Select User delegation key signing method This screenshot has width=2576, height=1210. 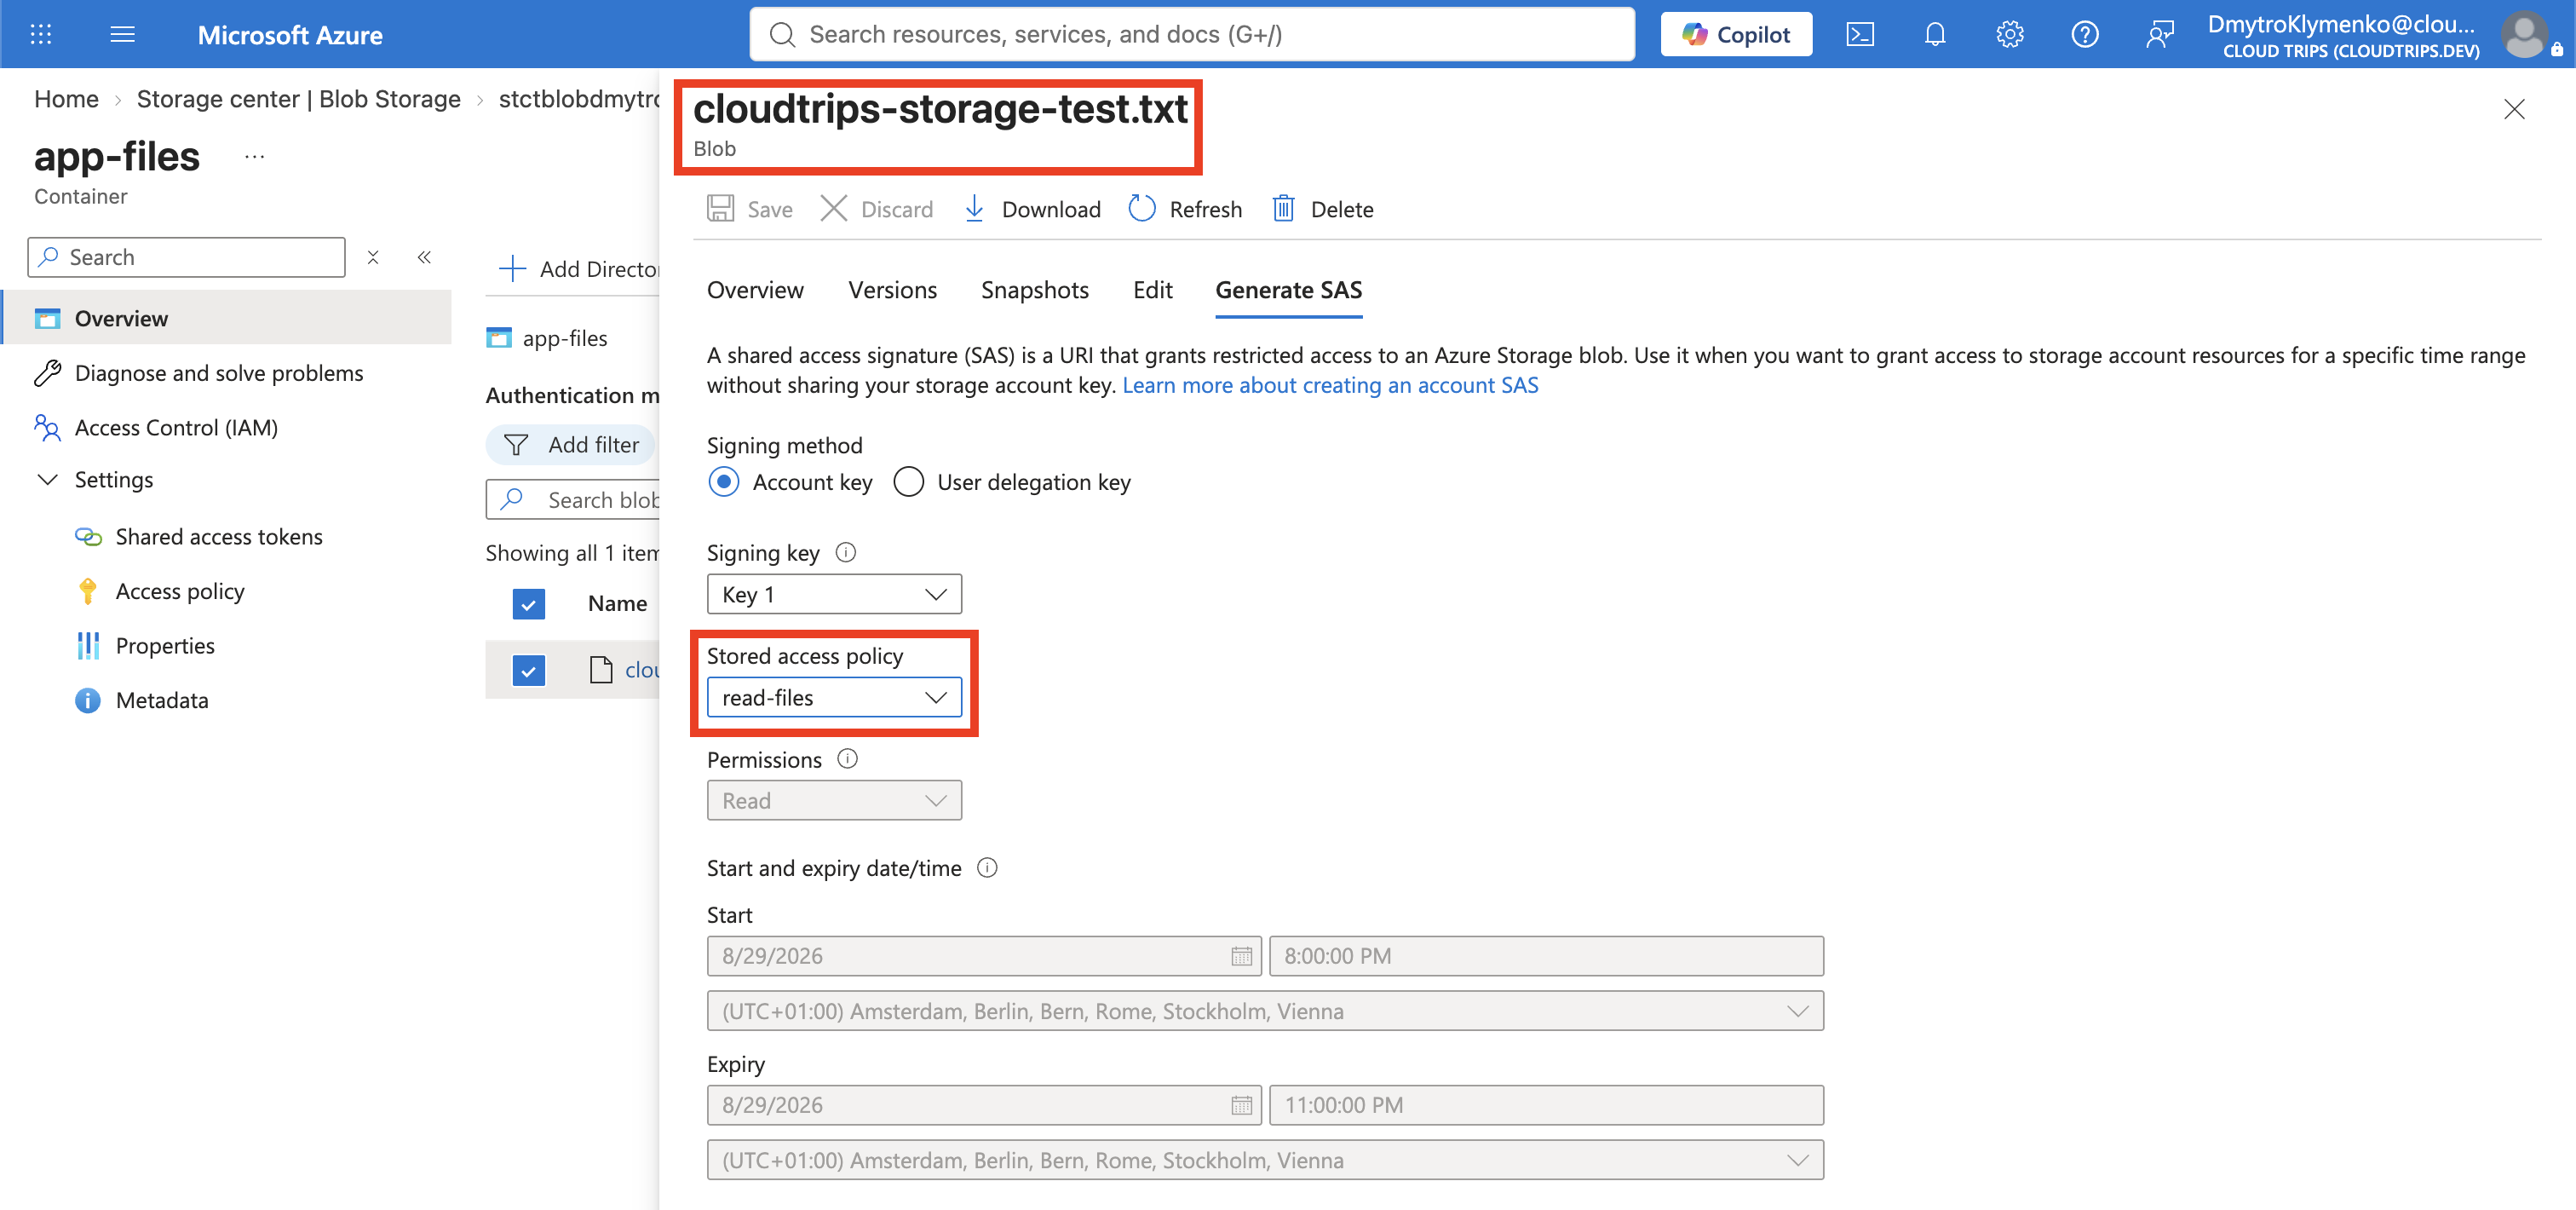click(x=908, y=482)
